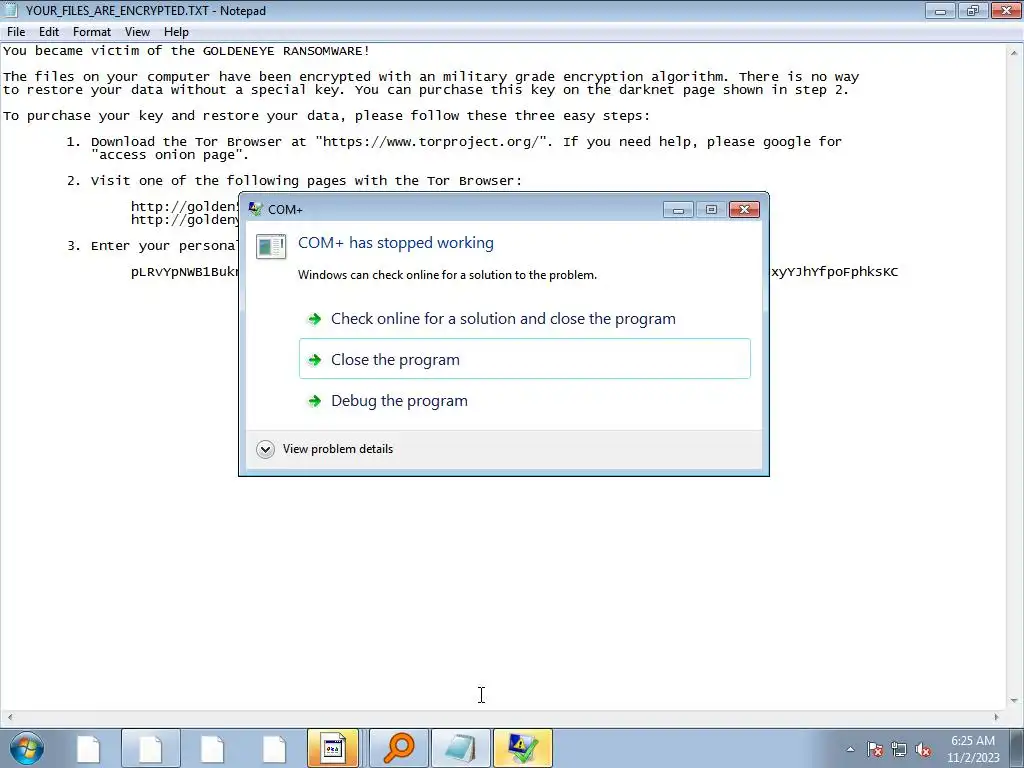Minimize the COM+ dialog

click(678, 210)
